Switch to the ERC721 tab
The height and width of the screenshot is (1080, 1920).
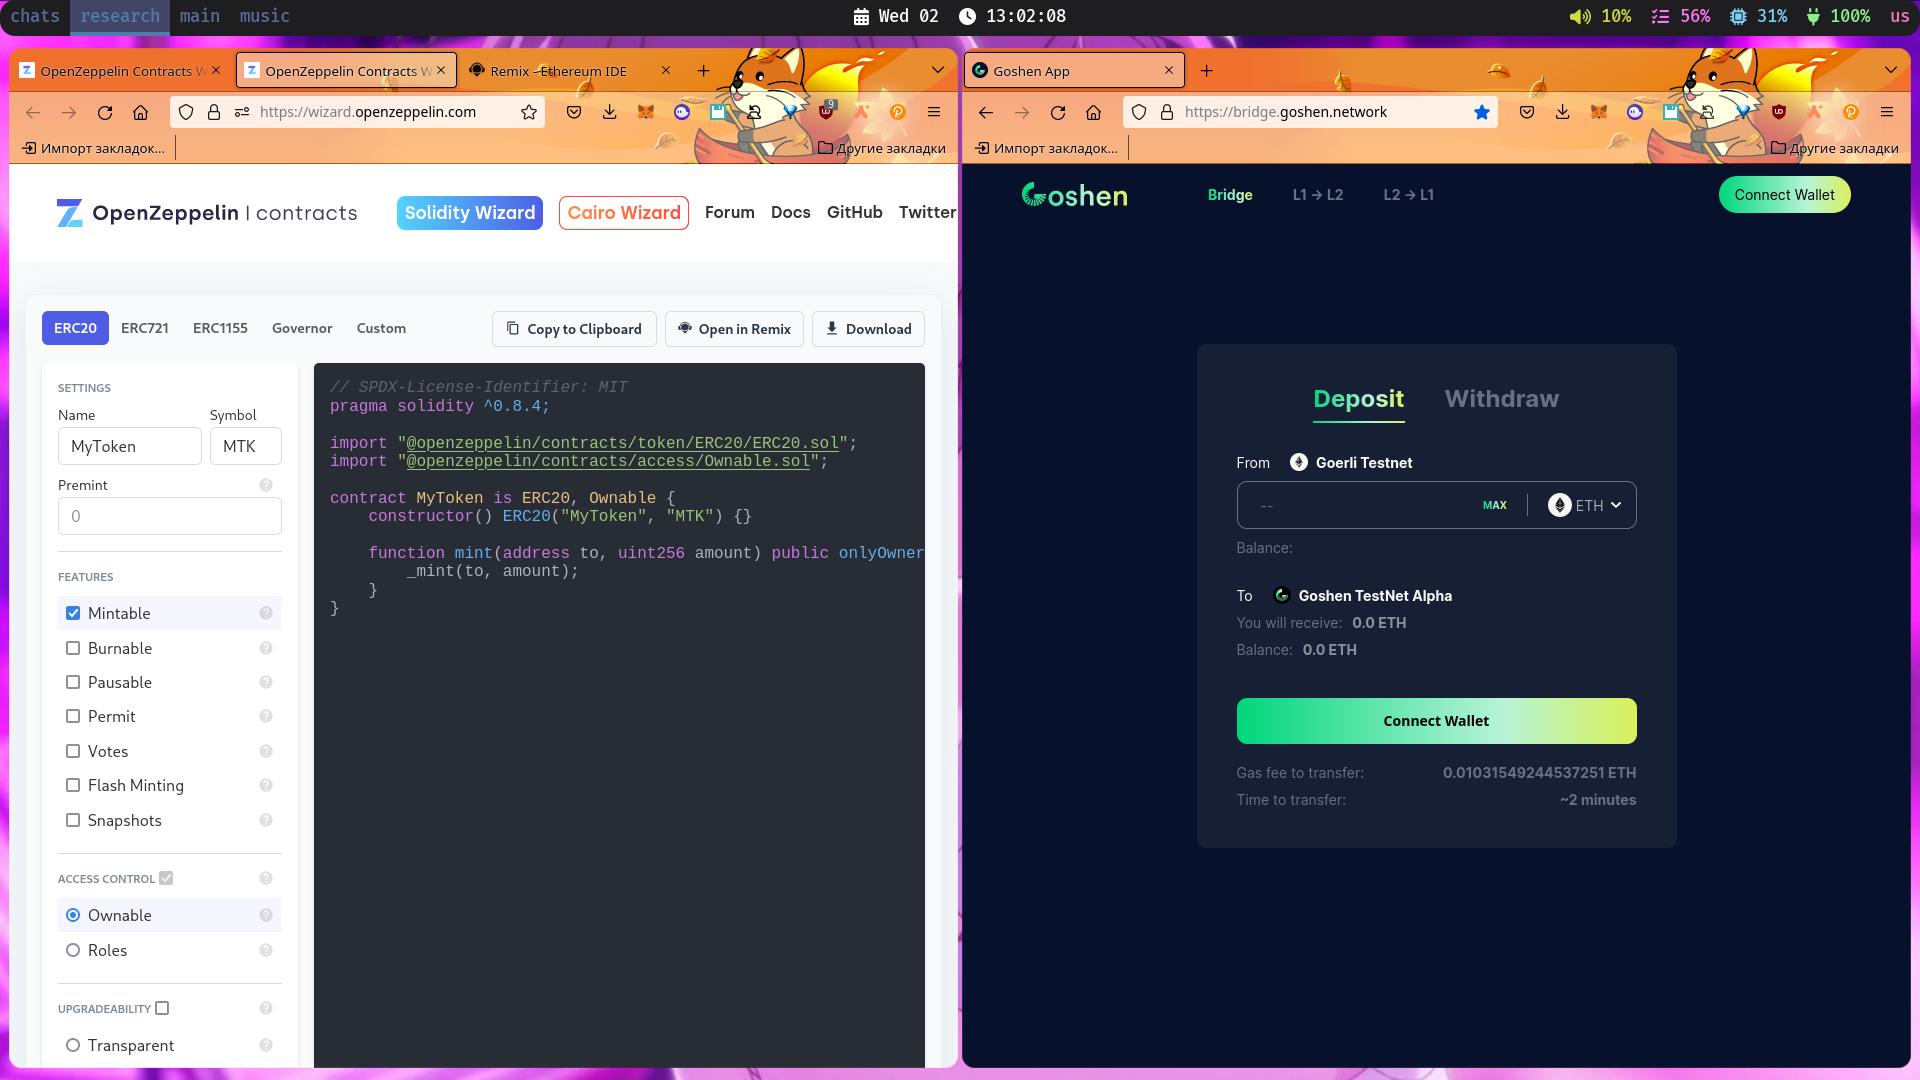[x=145, y=328]
